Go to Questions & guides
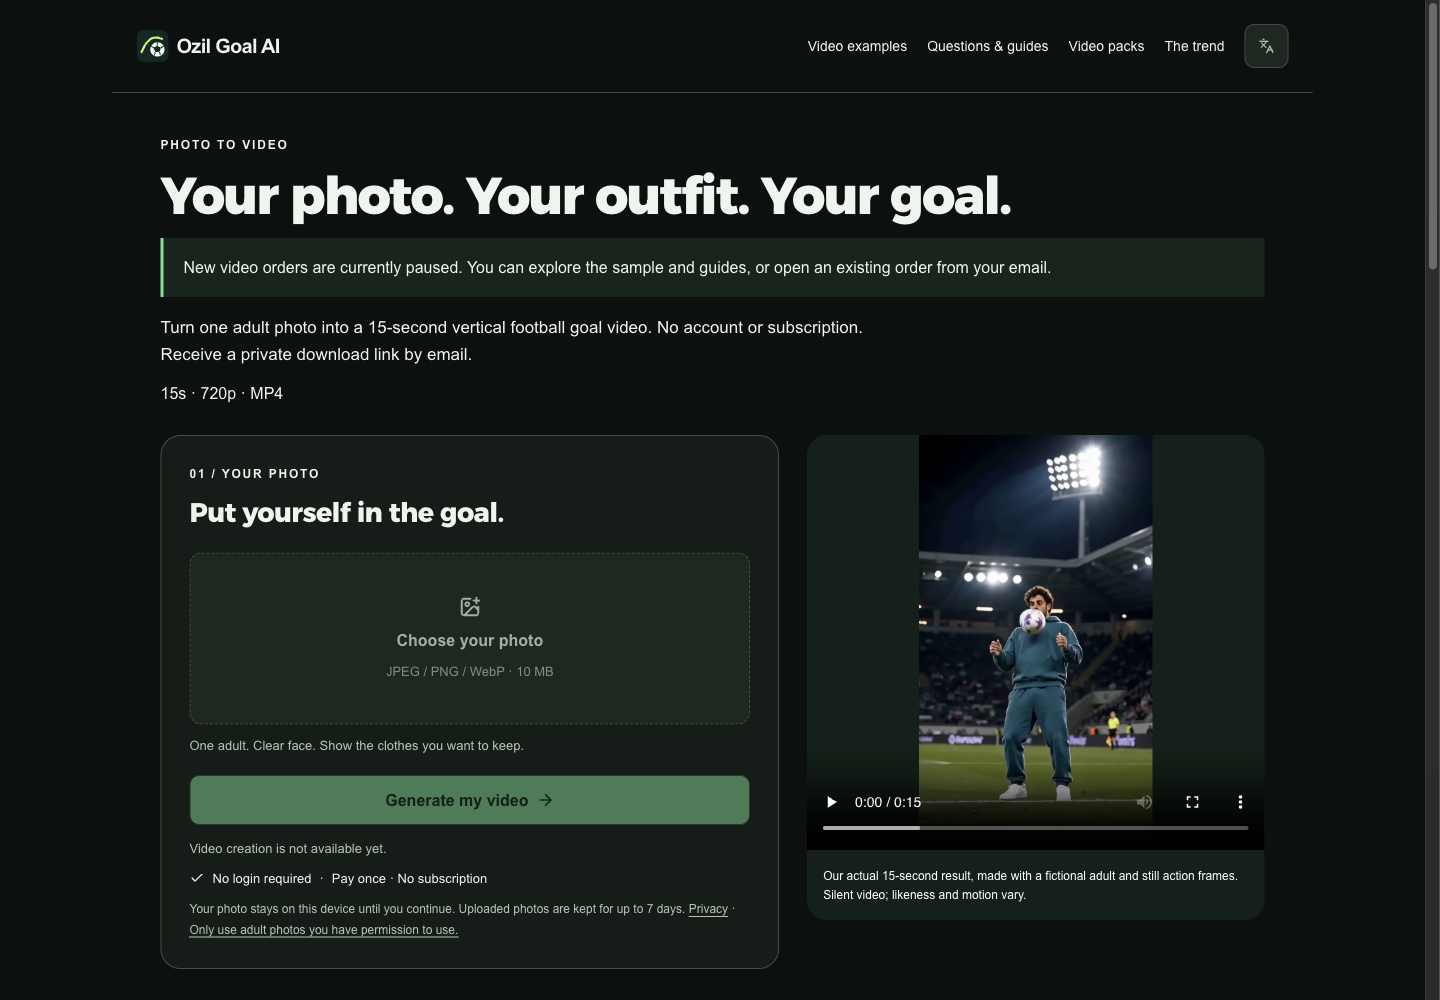Viewport: 1440px width, 1000px height. [x=987, y=46]
